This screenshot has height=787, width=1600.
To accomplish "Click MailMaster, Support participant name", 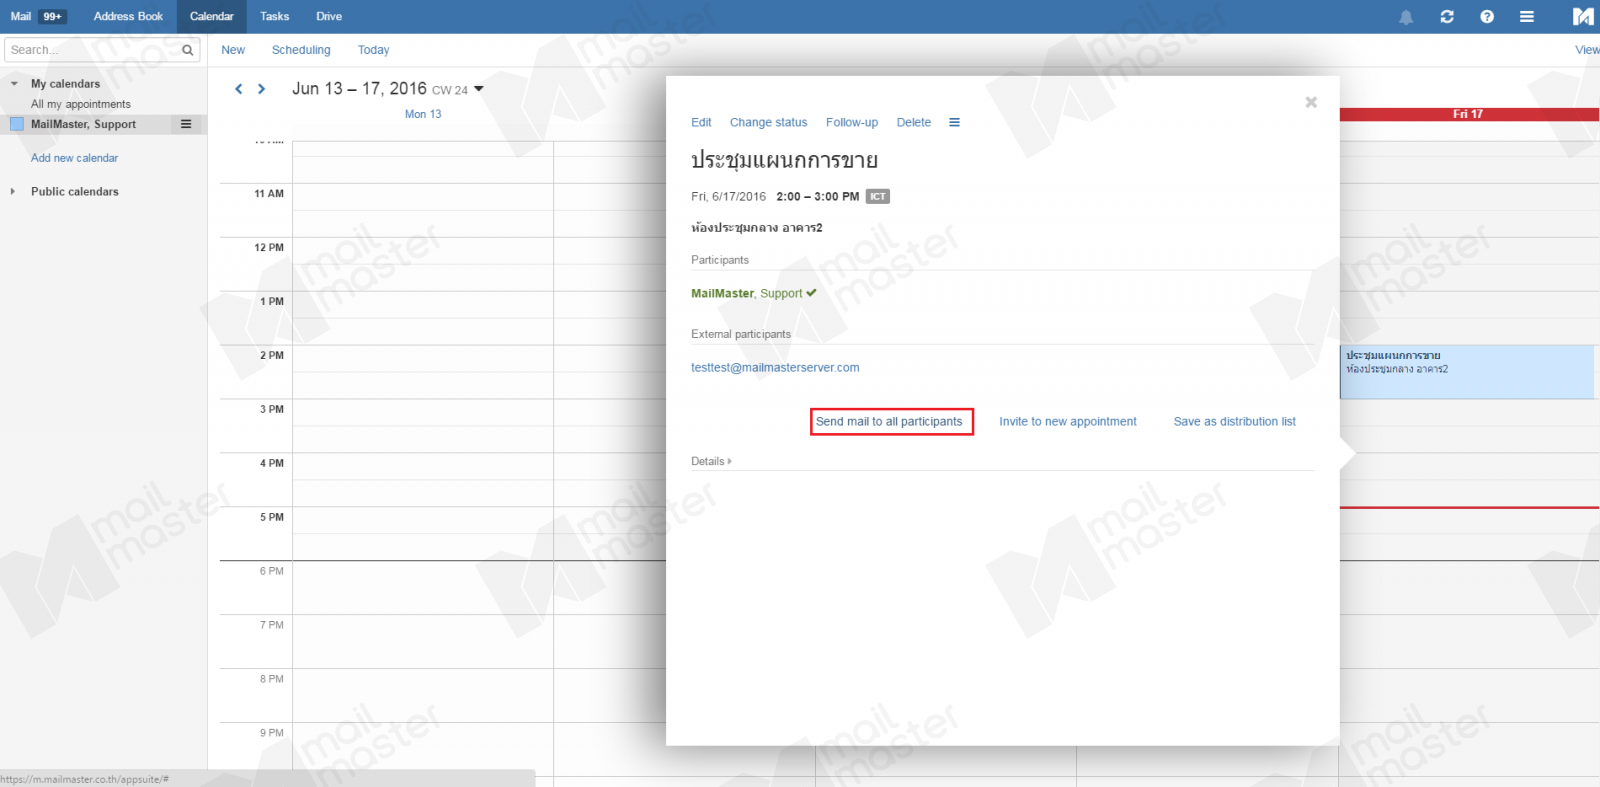I will [747, 294].
